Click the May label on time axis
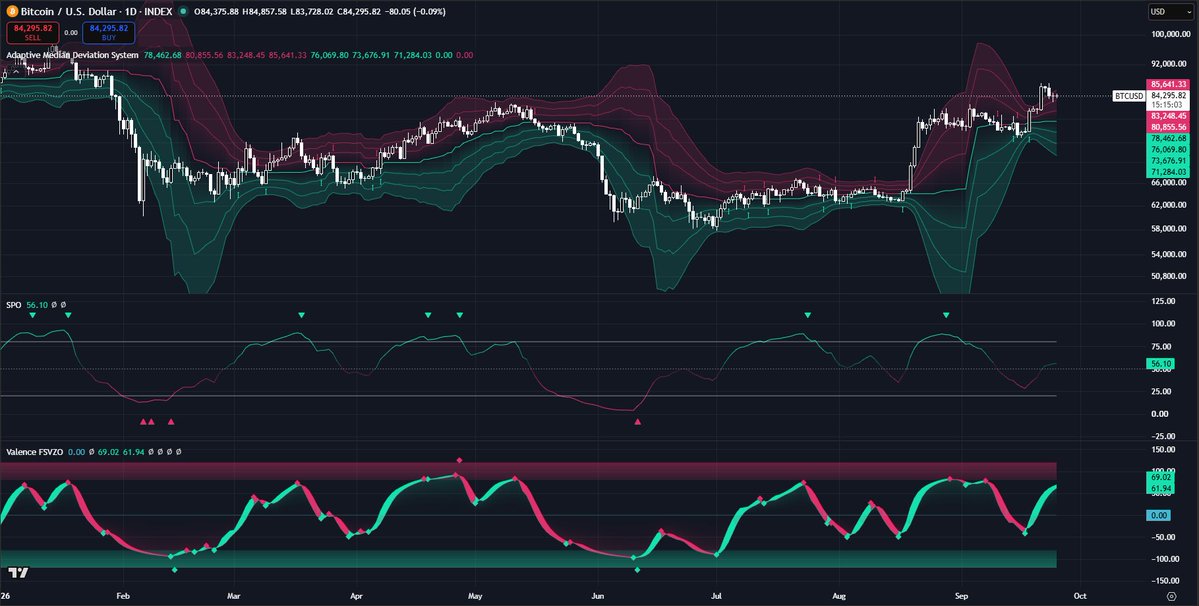The width and height of the screenshot is (1199, 606). (x=475, y=595)
